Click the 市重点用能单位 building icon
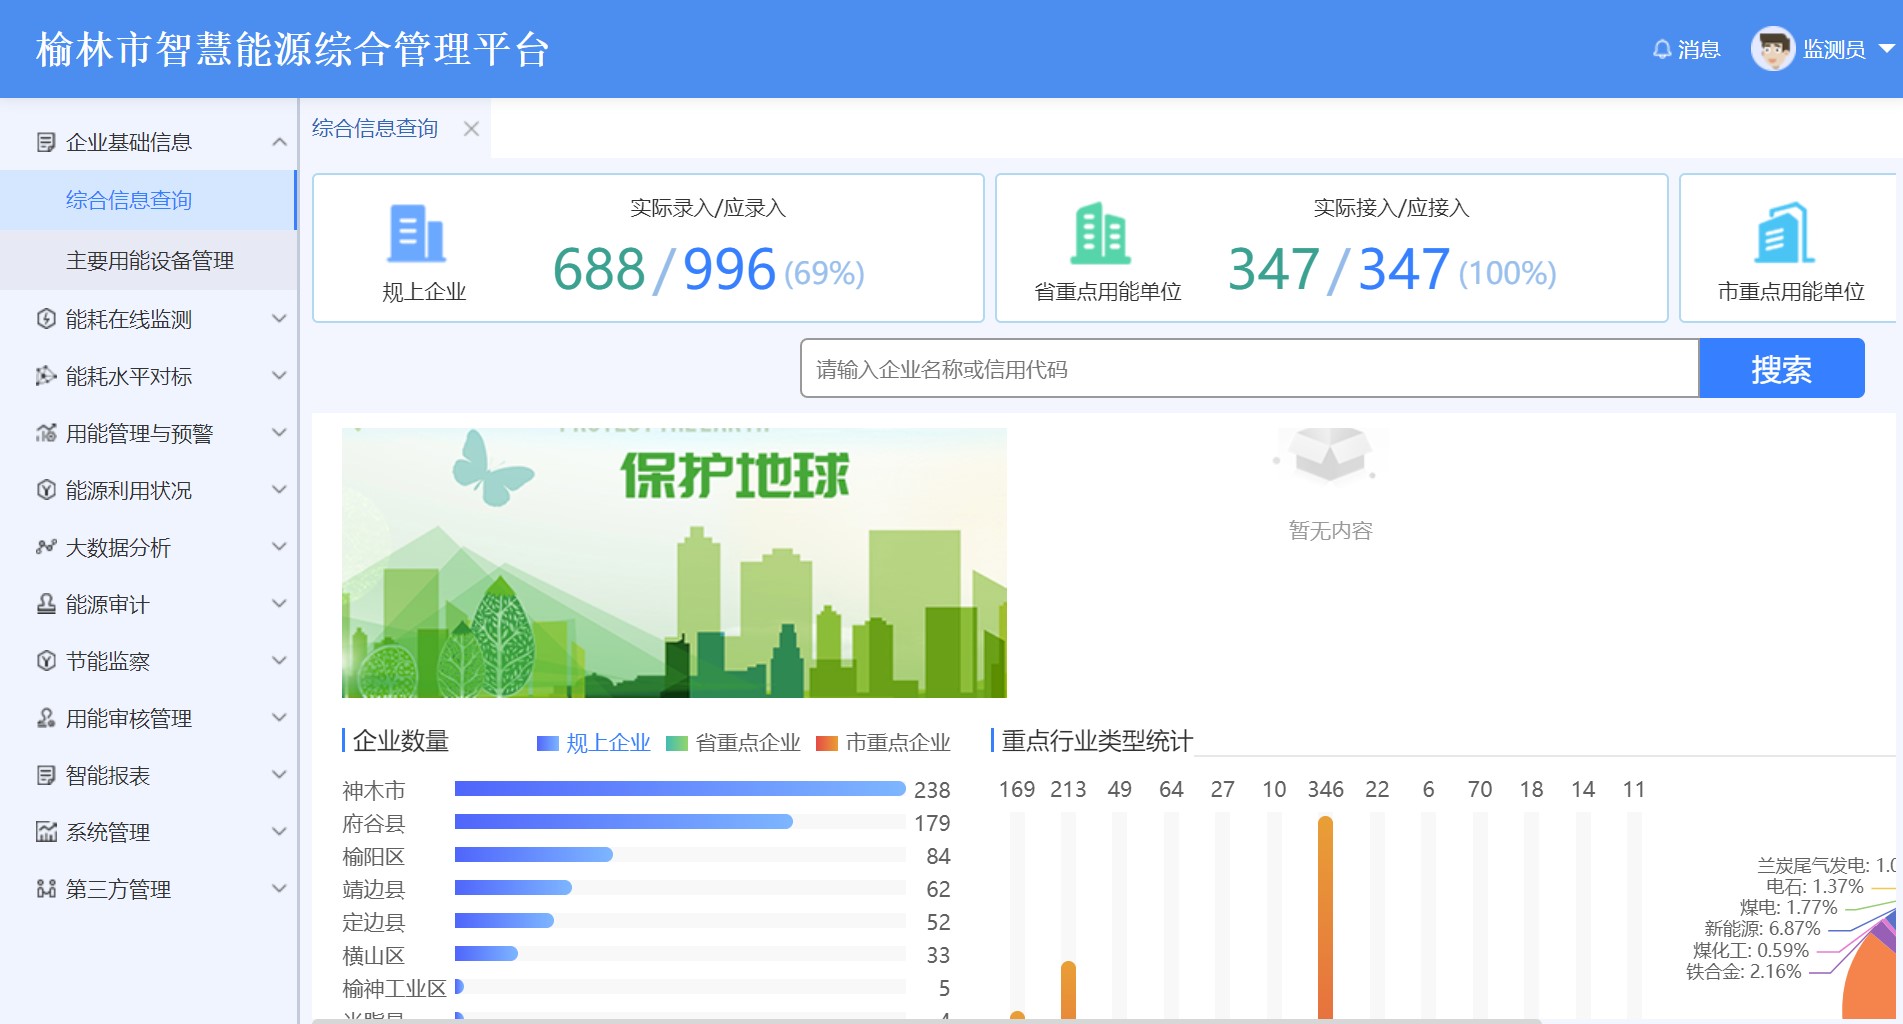Image resolution: width=1903 pixels, height=1024 pixels. 1784,234
